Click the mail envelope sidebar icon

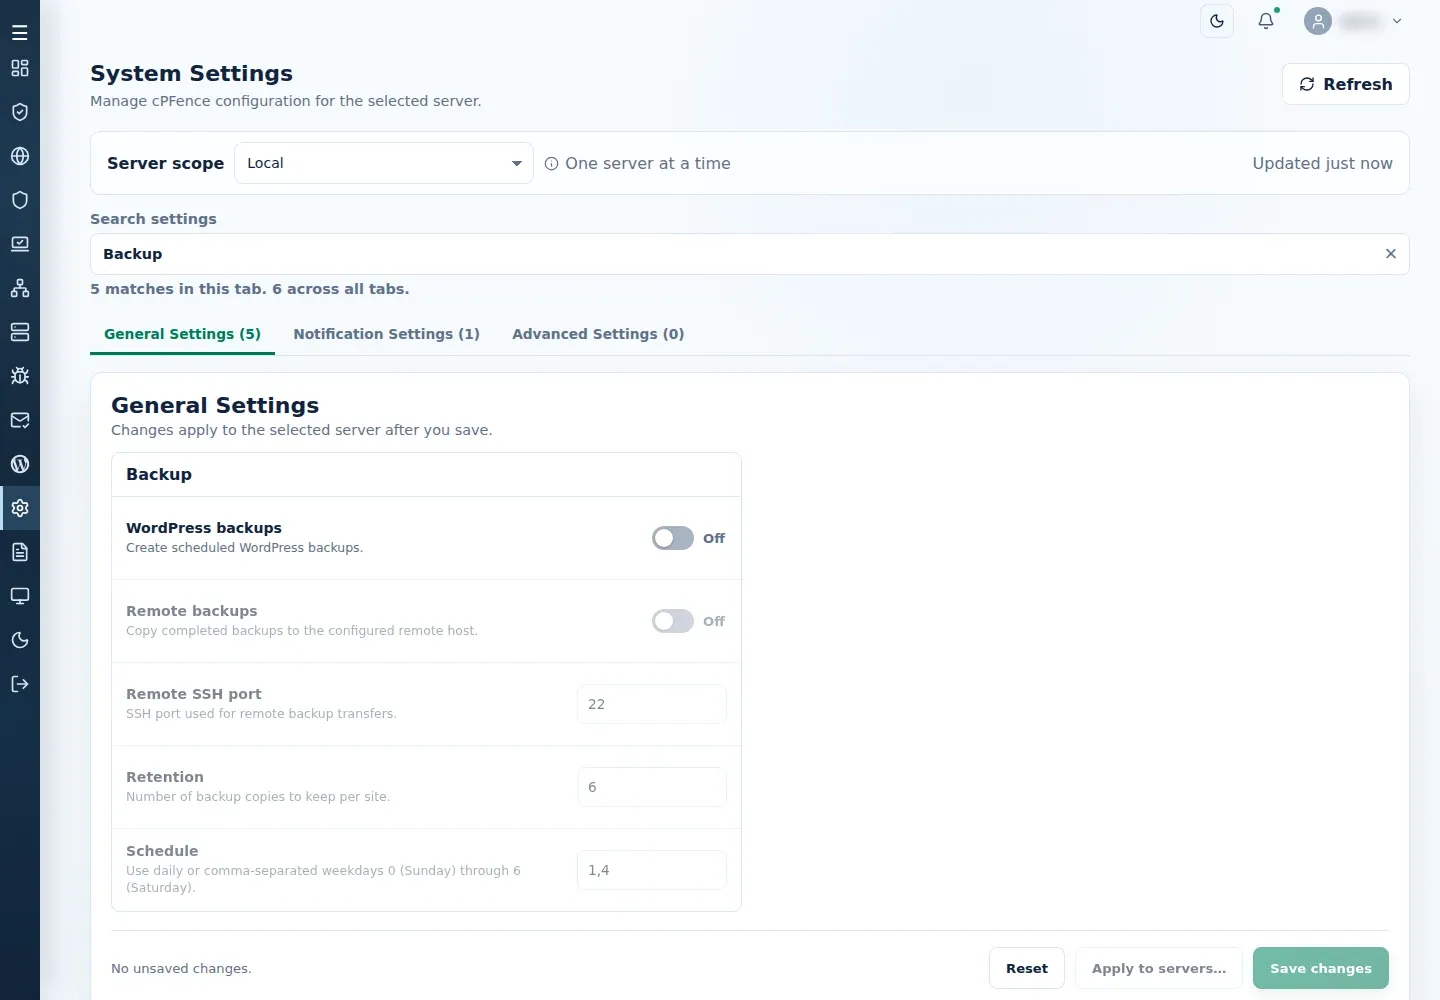click(20, 420)
